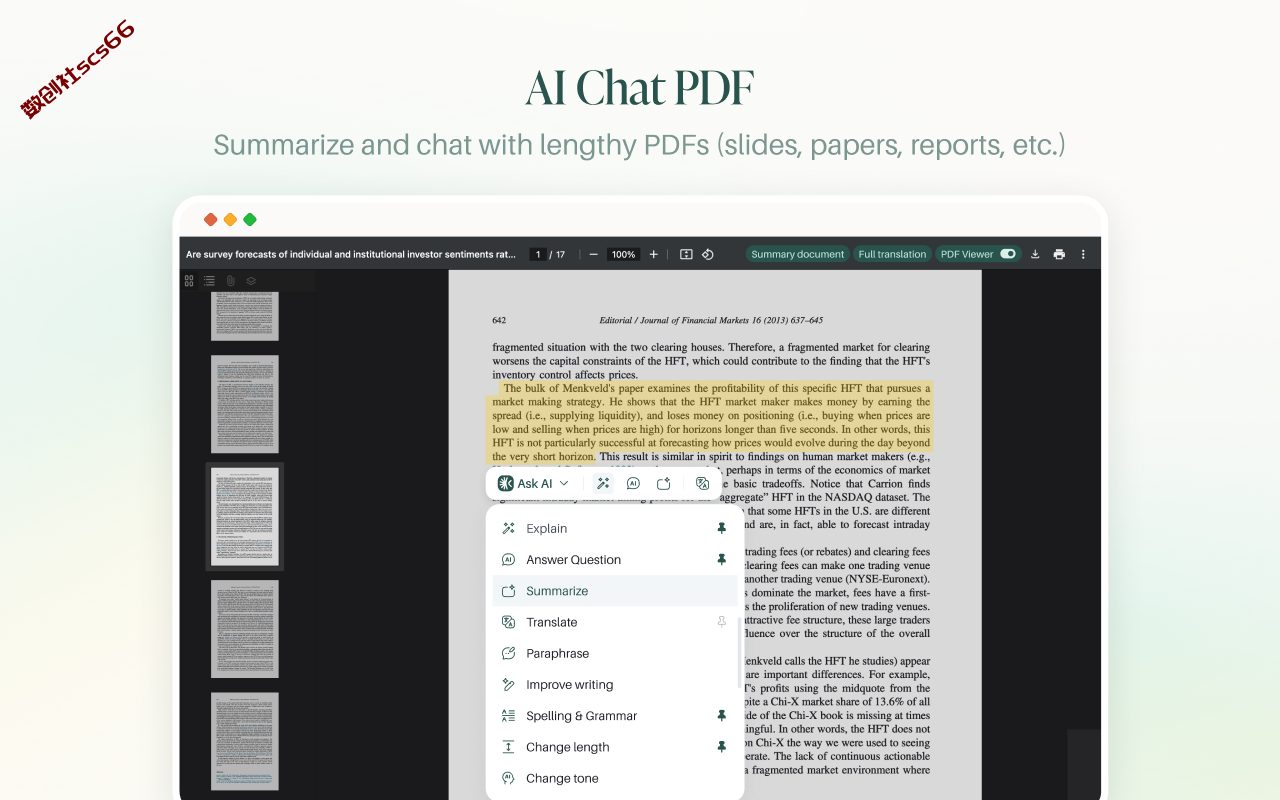Viewport: 1280px width, 800px height.
Task: Click the highlighted Menkveld paragraph text
Action: coord(711,422)
